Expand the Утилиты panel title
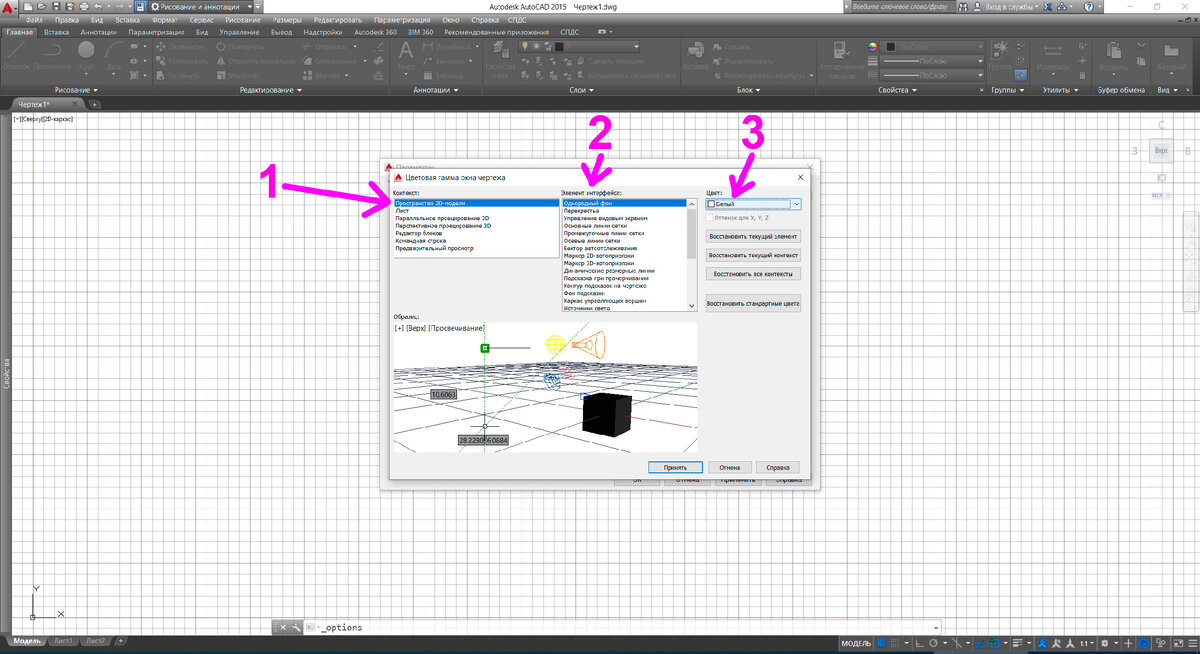The height and width of the screenshot is (654, 1200). click(1059, 90)
